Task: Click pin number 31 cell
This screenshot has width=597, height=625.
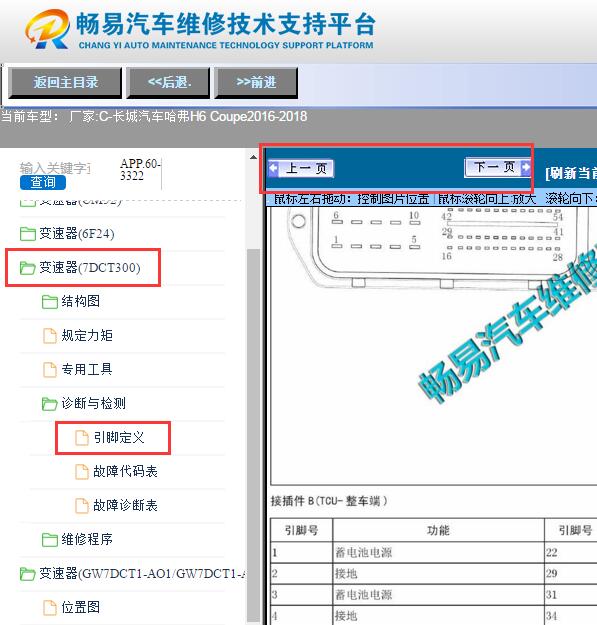Action: point(571,595)
